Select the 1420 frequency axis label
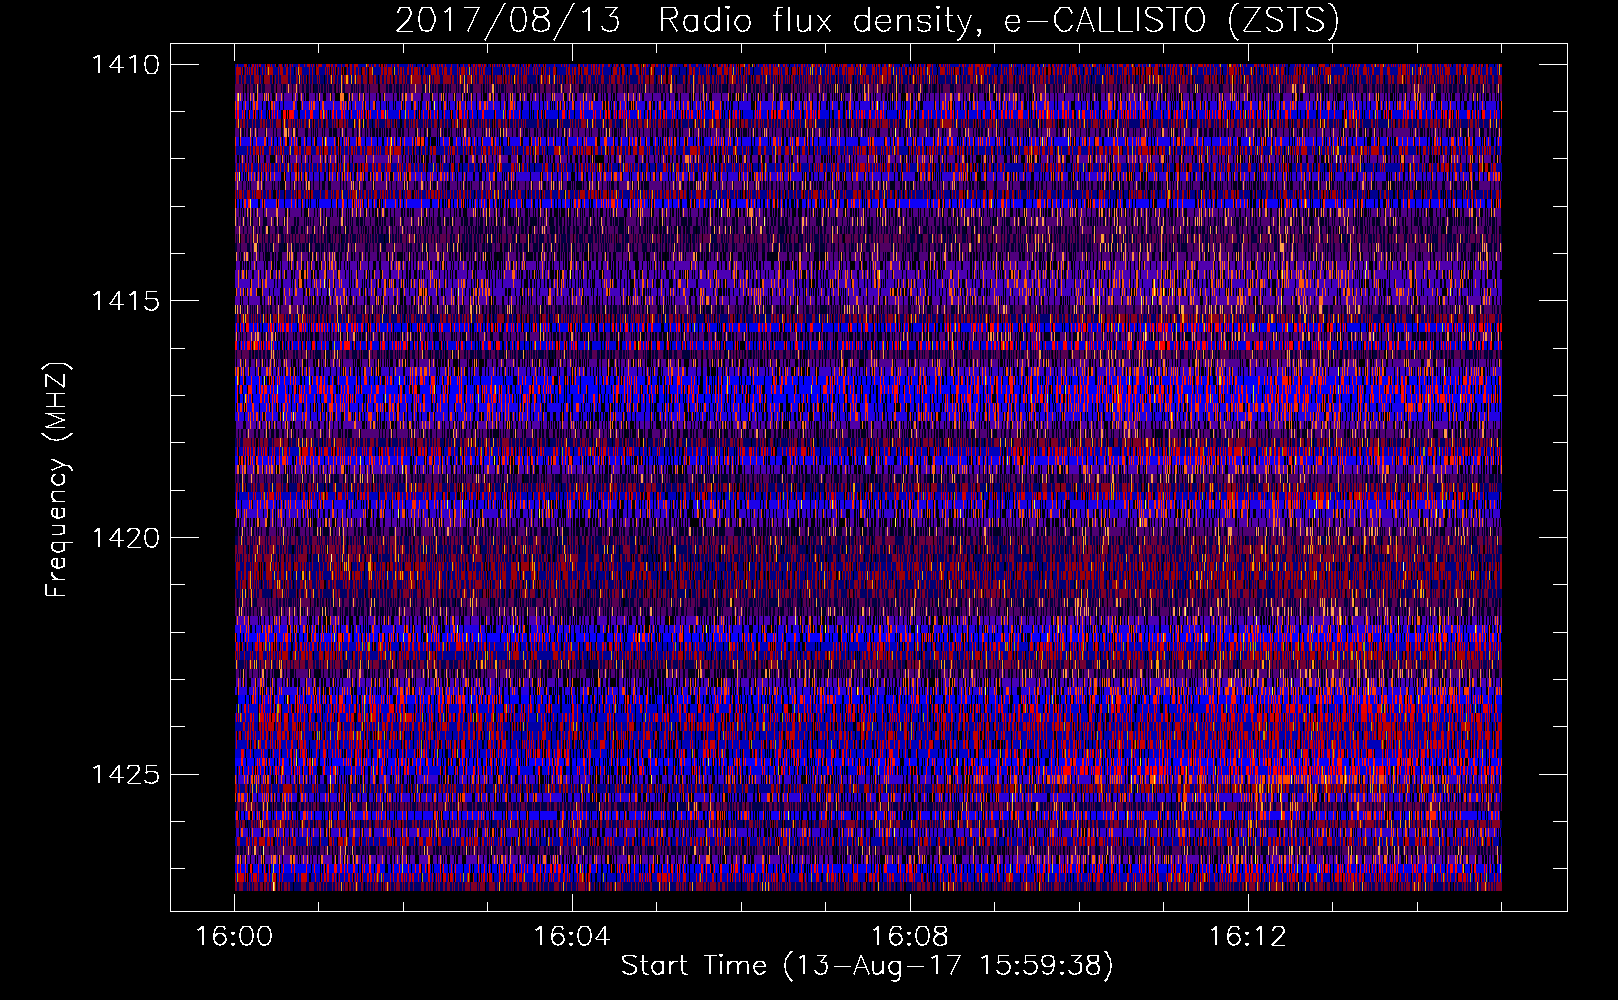Screen dimensions: 1618x1000 click(125, 538)
